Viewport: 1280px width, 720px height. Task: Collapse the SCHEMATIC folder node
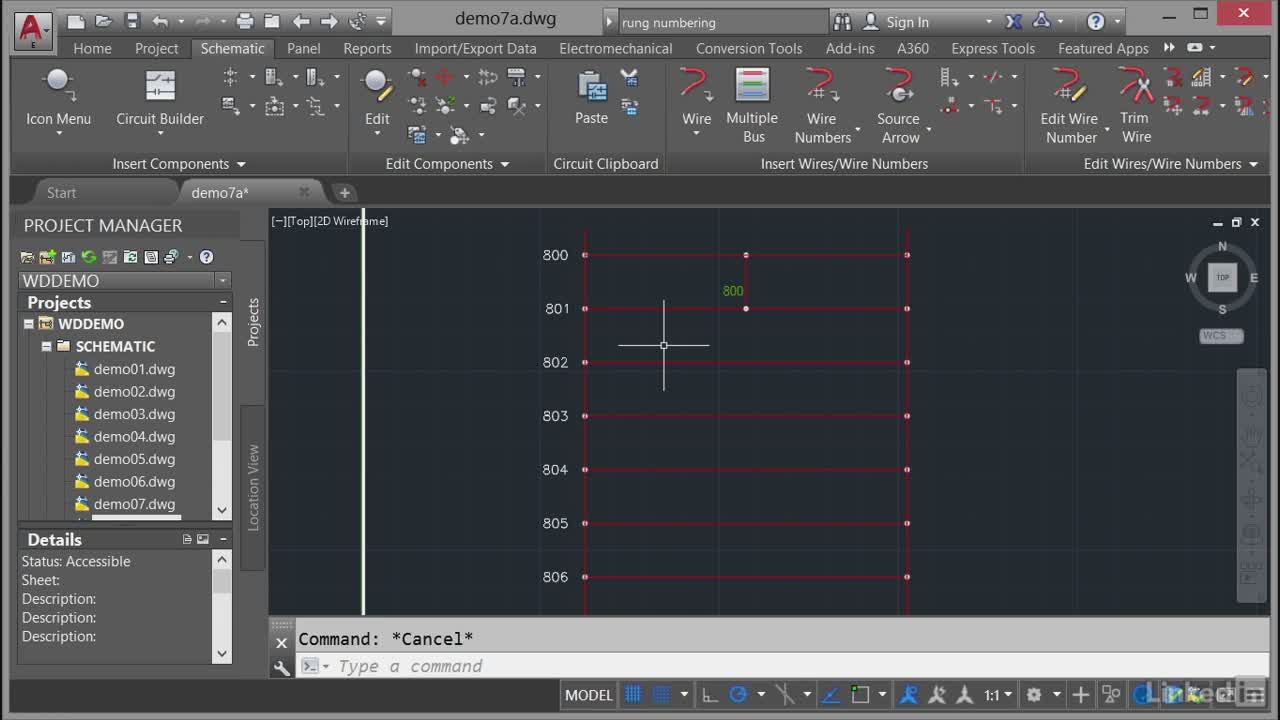pos(46,346)
